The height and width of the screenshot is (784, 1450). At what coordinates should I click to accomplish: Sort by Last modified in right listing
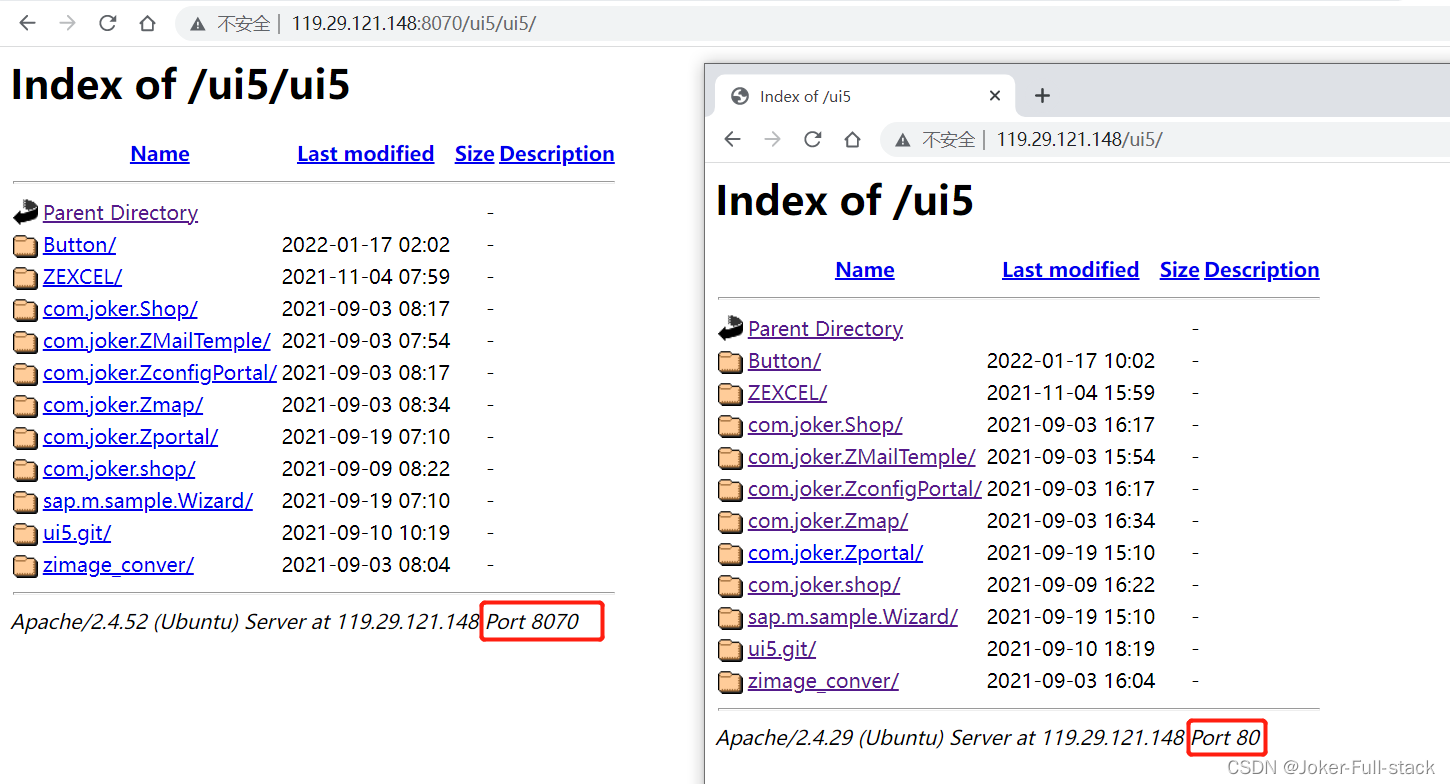1070,270
